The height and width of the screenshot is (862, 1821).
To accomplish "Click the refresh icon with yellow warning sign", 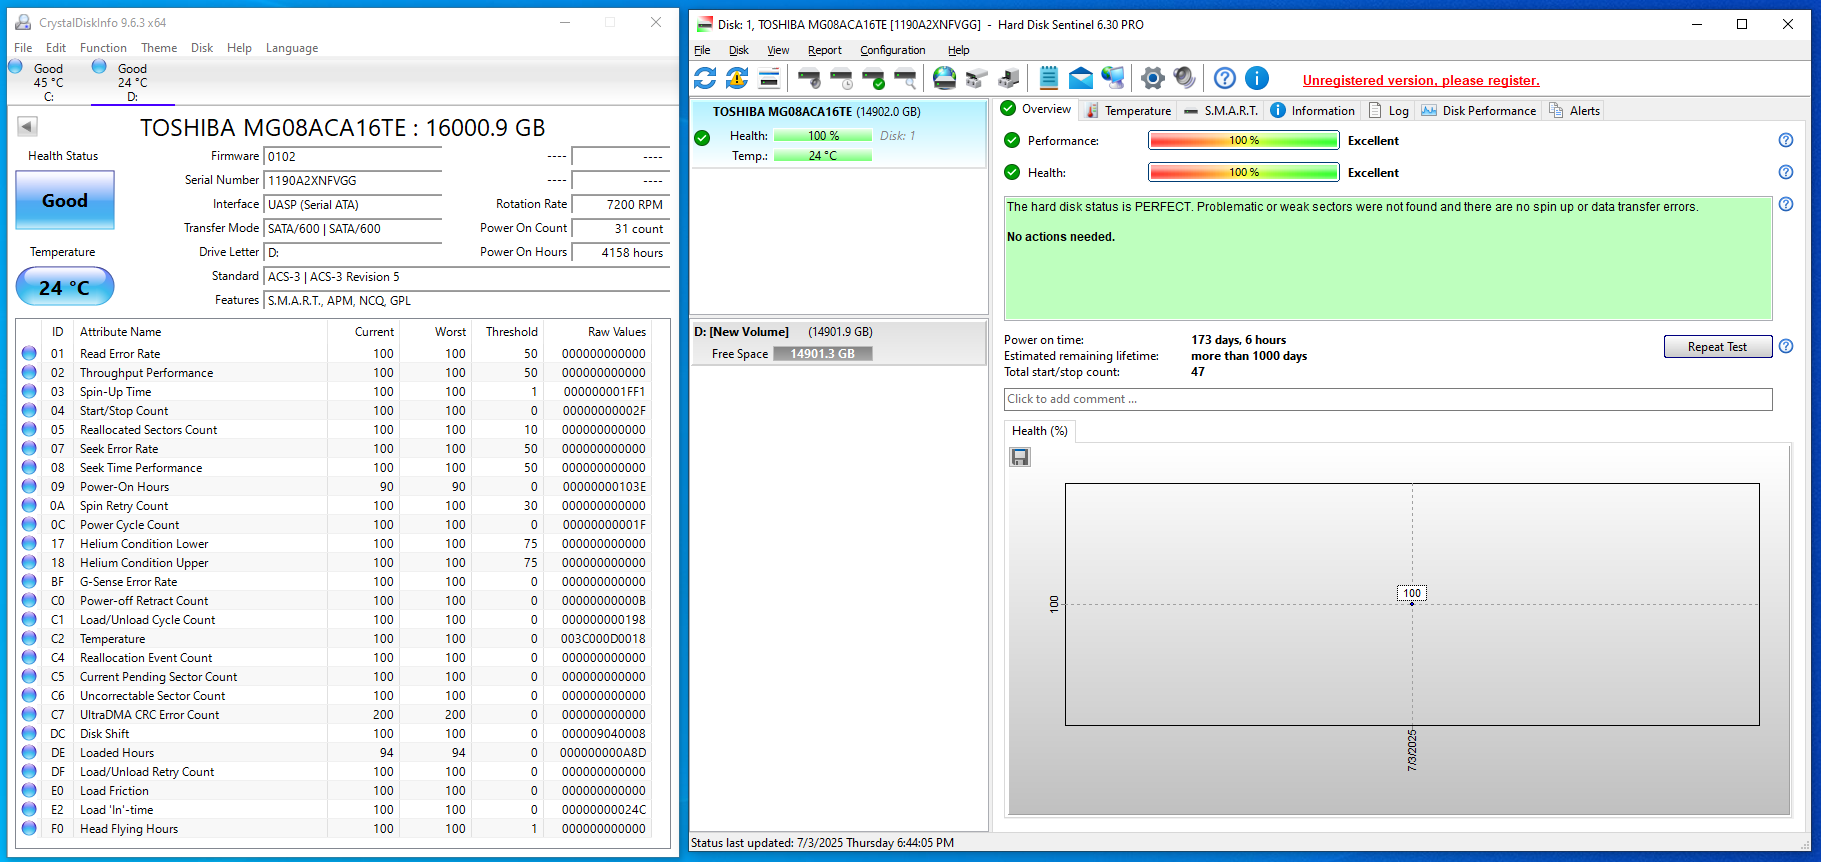I will pos(737,78).
